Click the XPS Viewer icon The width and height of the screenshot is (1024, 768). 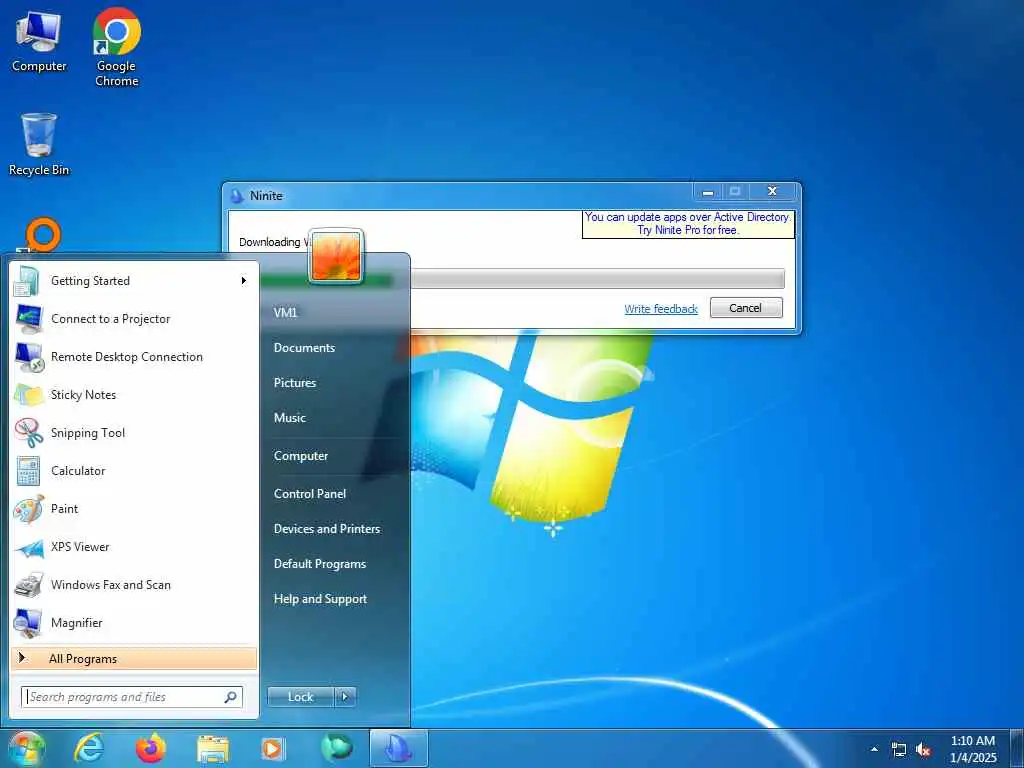pos(28,547)
